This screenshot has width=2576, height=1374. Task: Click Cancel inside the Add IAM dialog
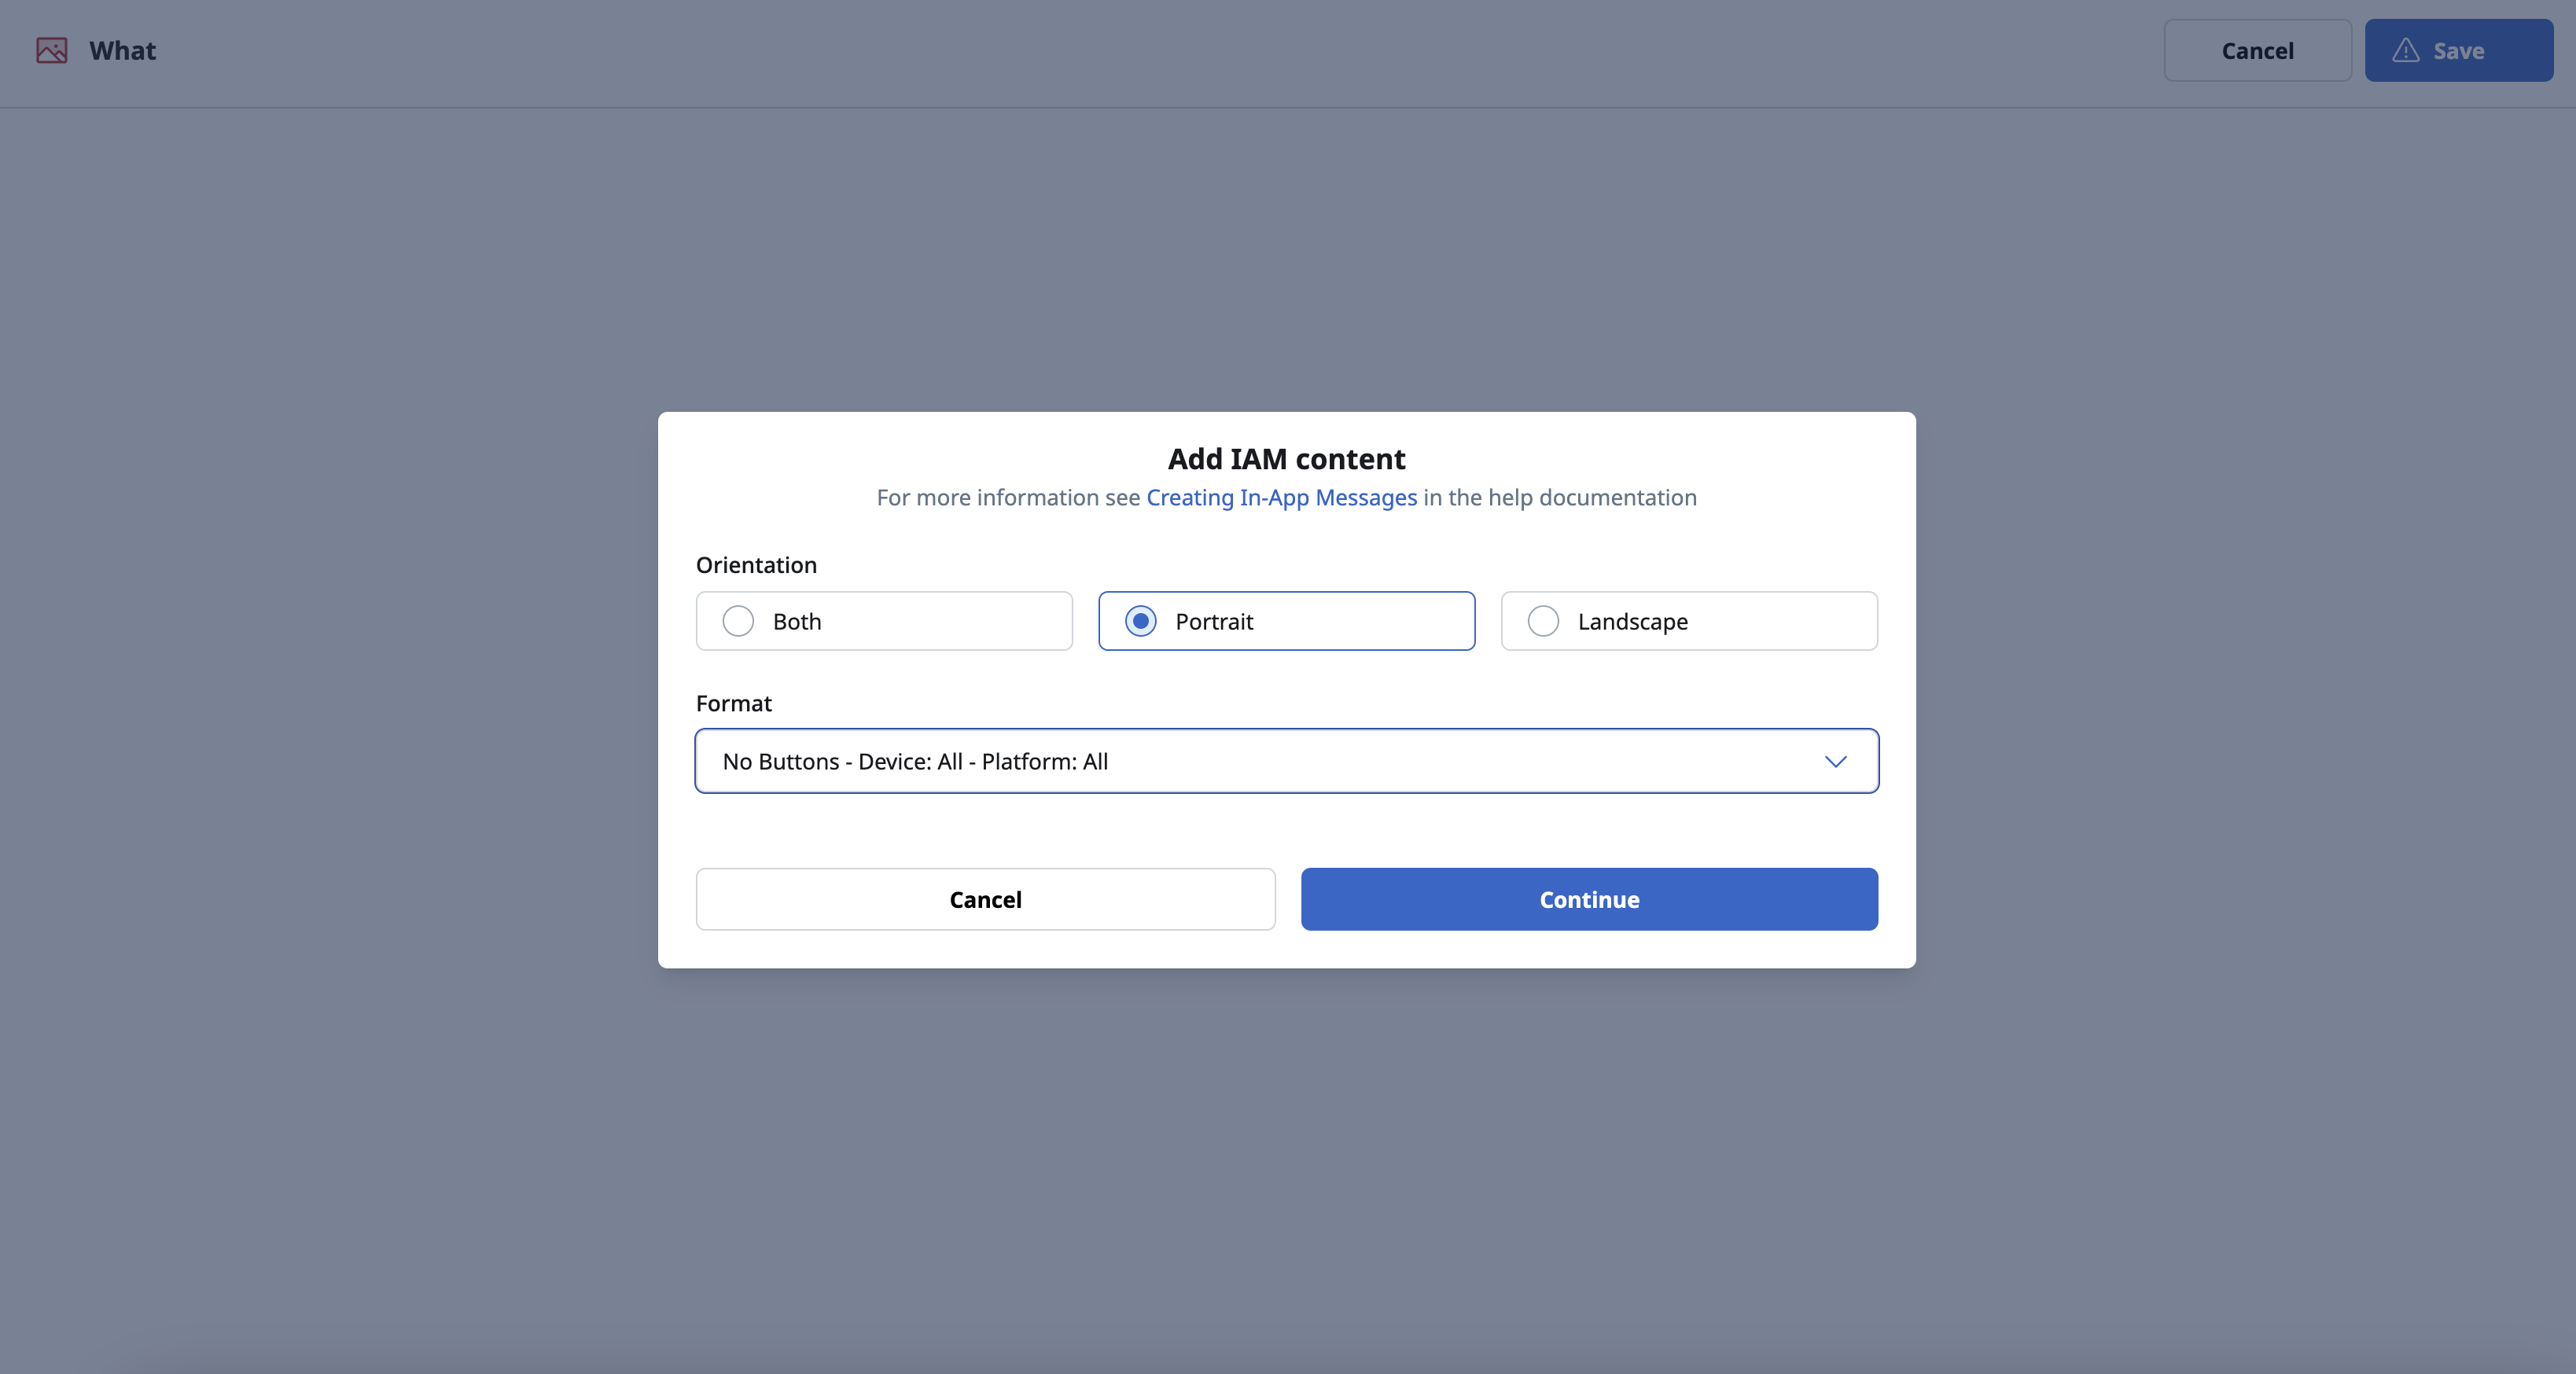[x=985, y=899]
